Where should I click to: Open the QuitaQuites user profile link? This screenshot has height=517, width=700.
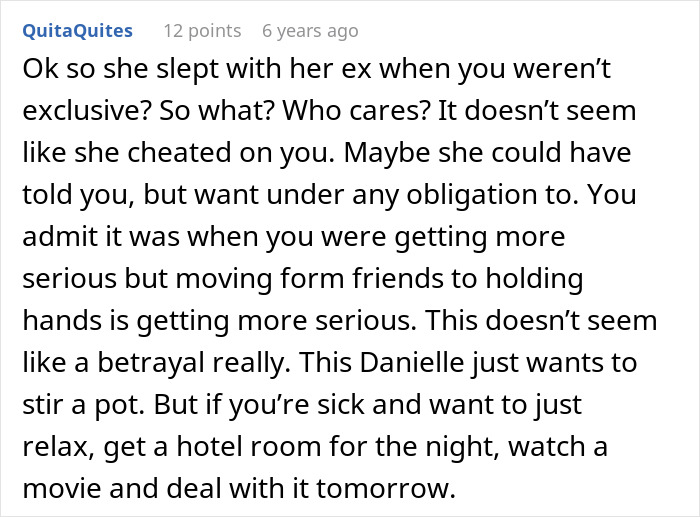pyautogui.click(x=78, y=31)
